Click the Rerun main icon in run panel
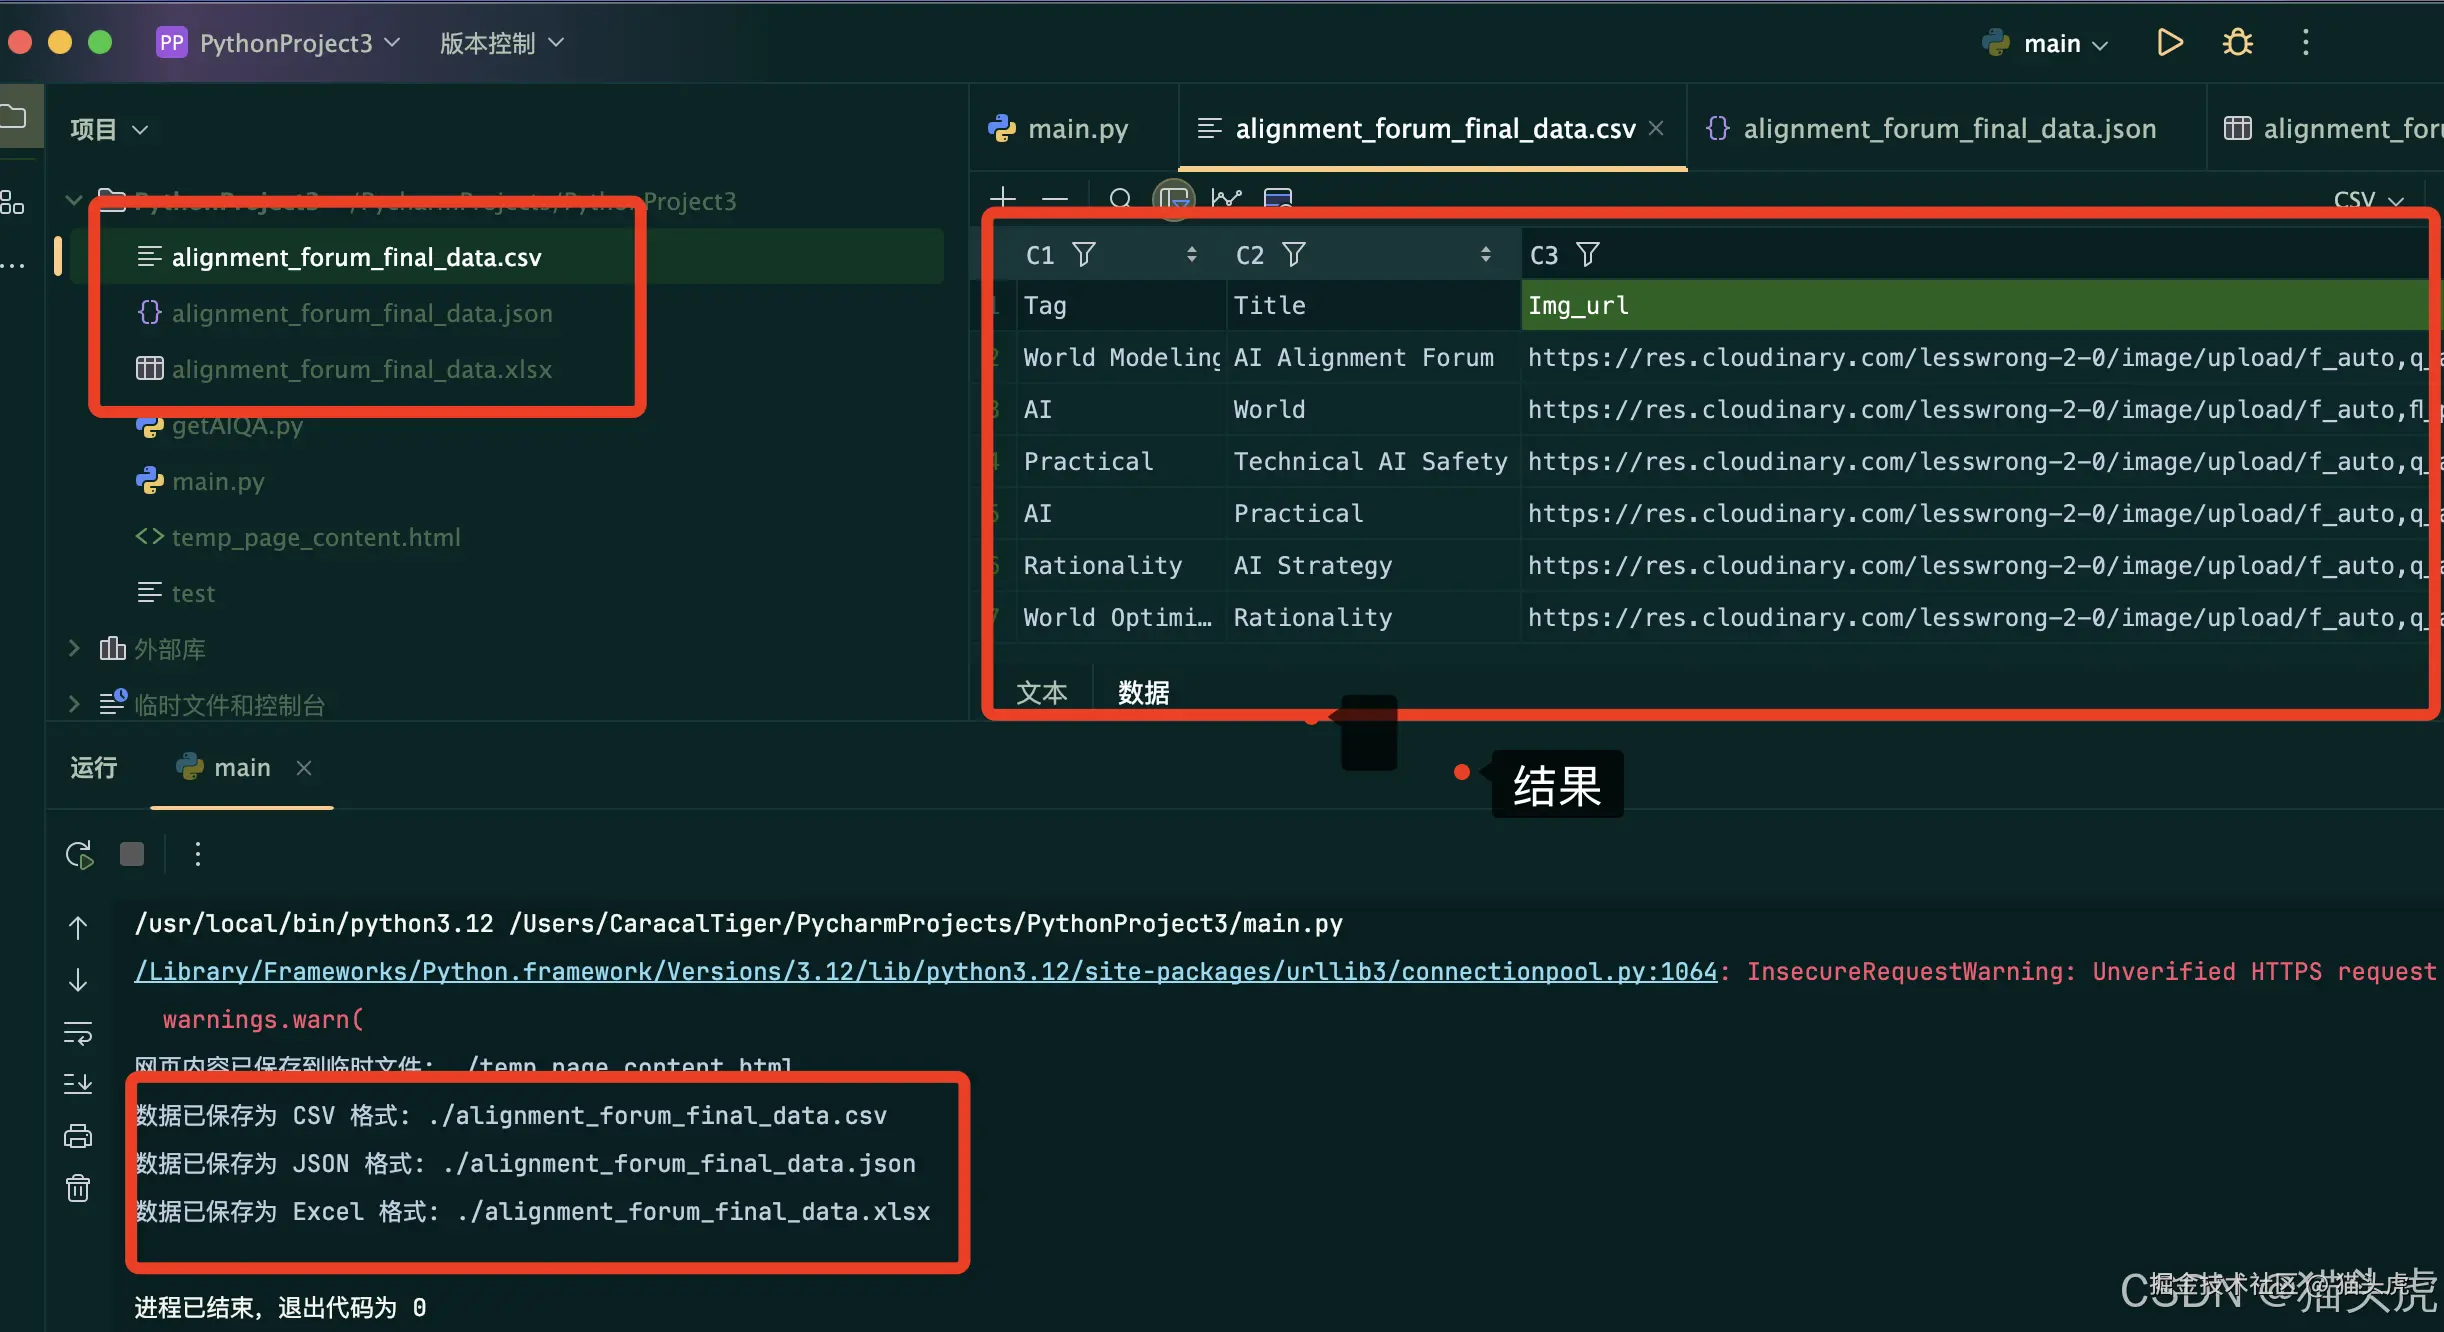This screenshot has height=1332, width=2444. (x=79, y=855)
